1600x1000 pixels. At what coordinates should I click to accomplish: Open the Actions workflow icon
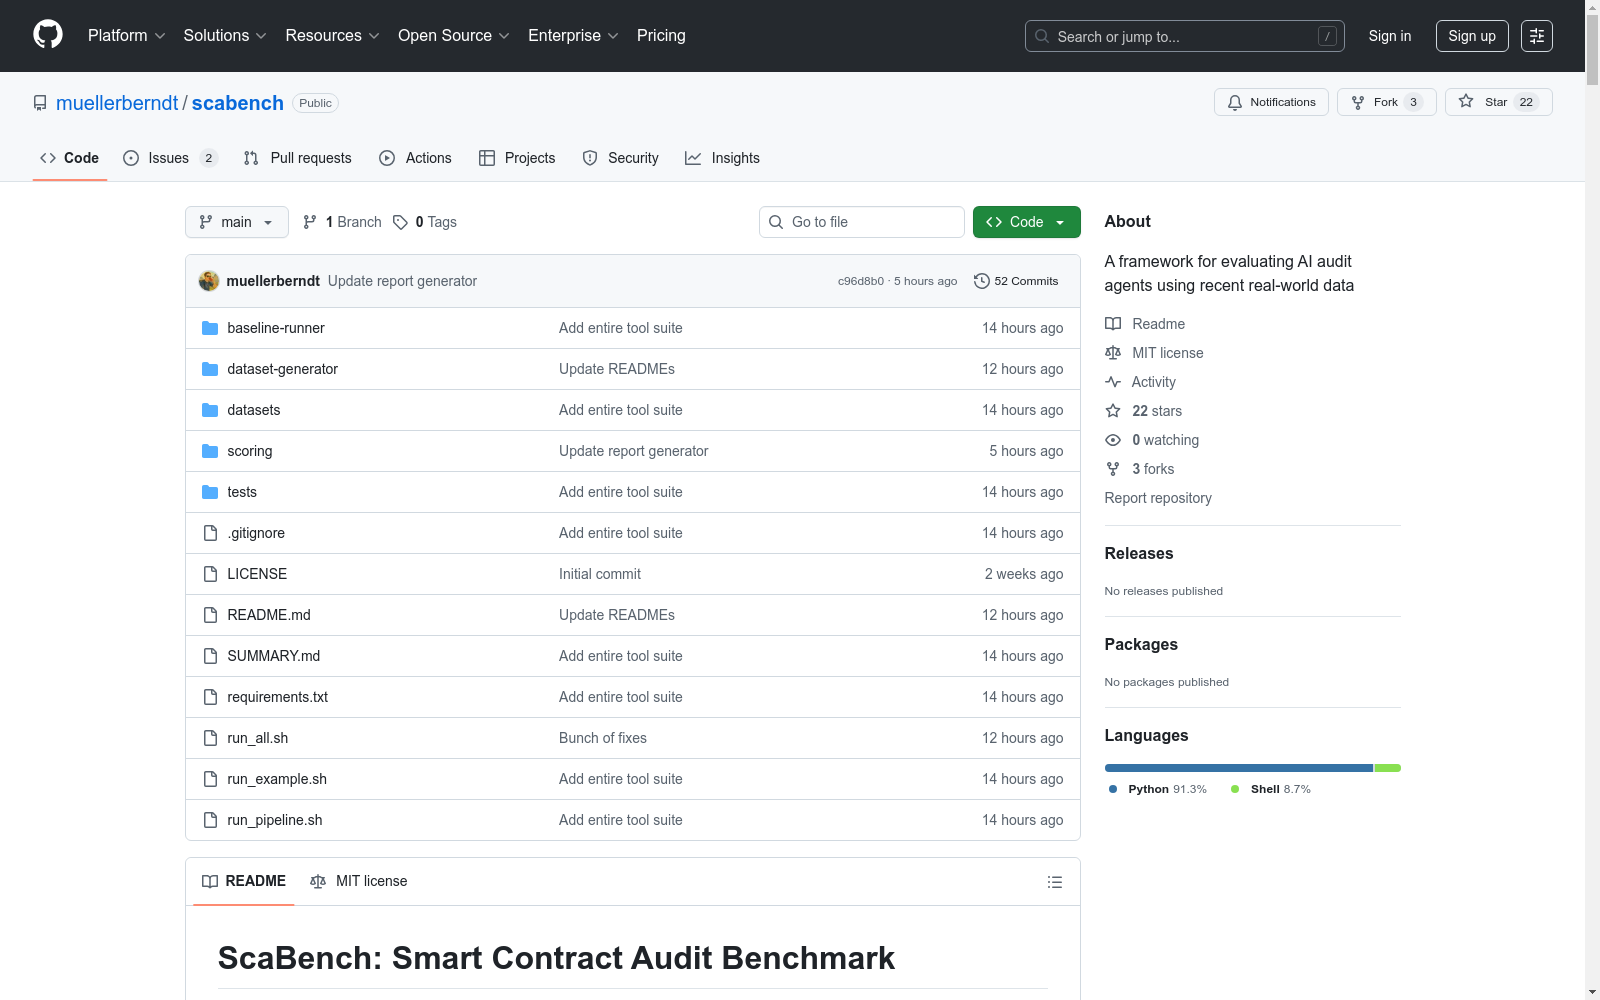[386, 158]
